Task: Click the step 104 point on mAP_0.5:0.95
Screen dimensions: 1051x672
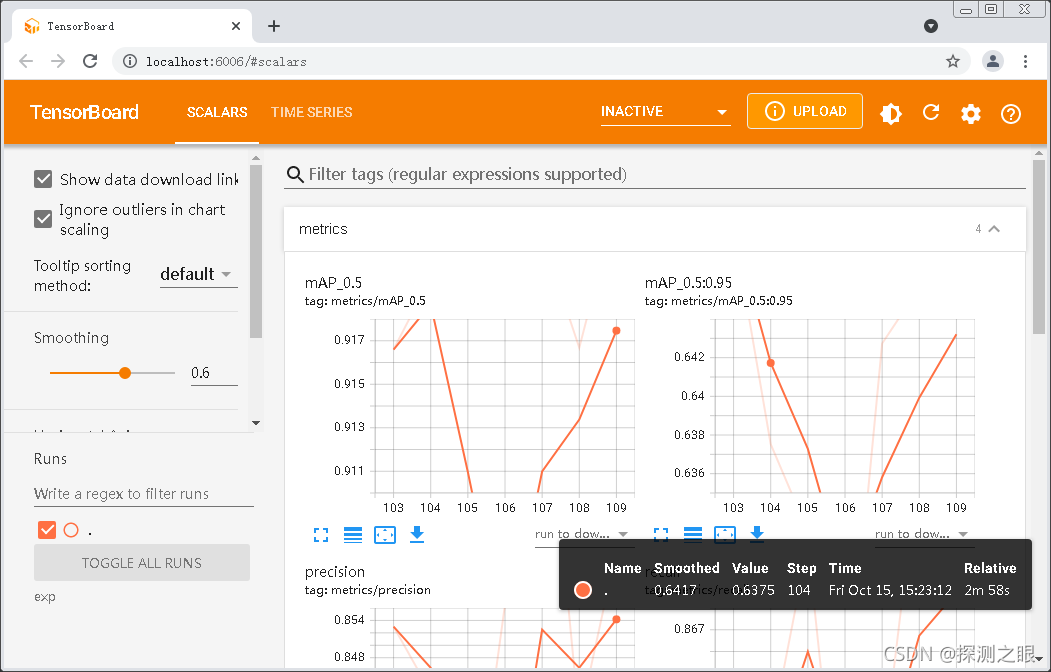Action: tap(771, 363)
